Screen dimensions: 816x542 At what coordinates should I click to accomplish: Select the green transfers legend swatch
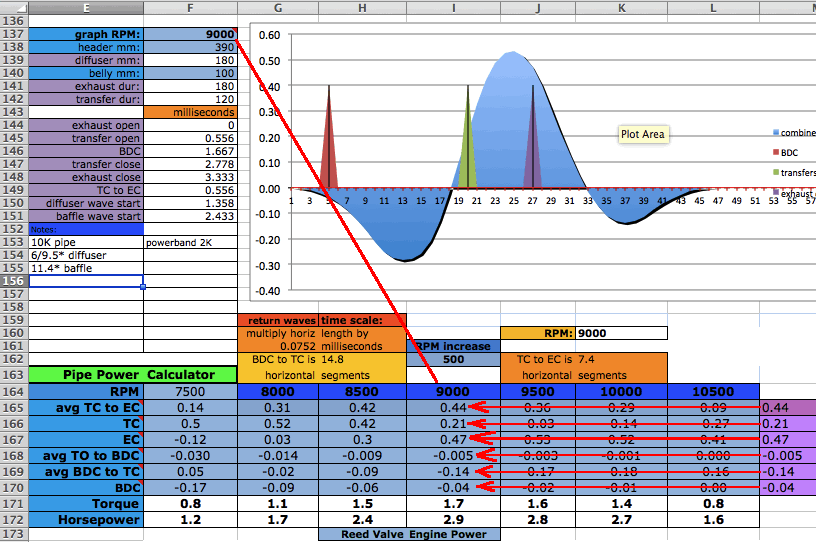(776, 173)
